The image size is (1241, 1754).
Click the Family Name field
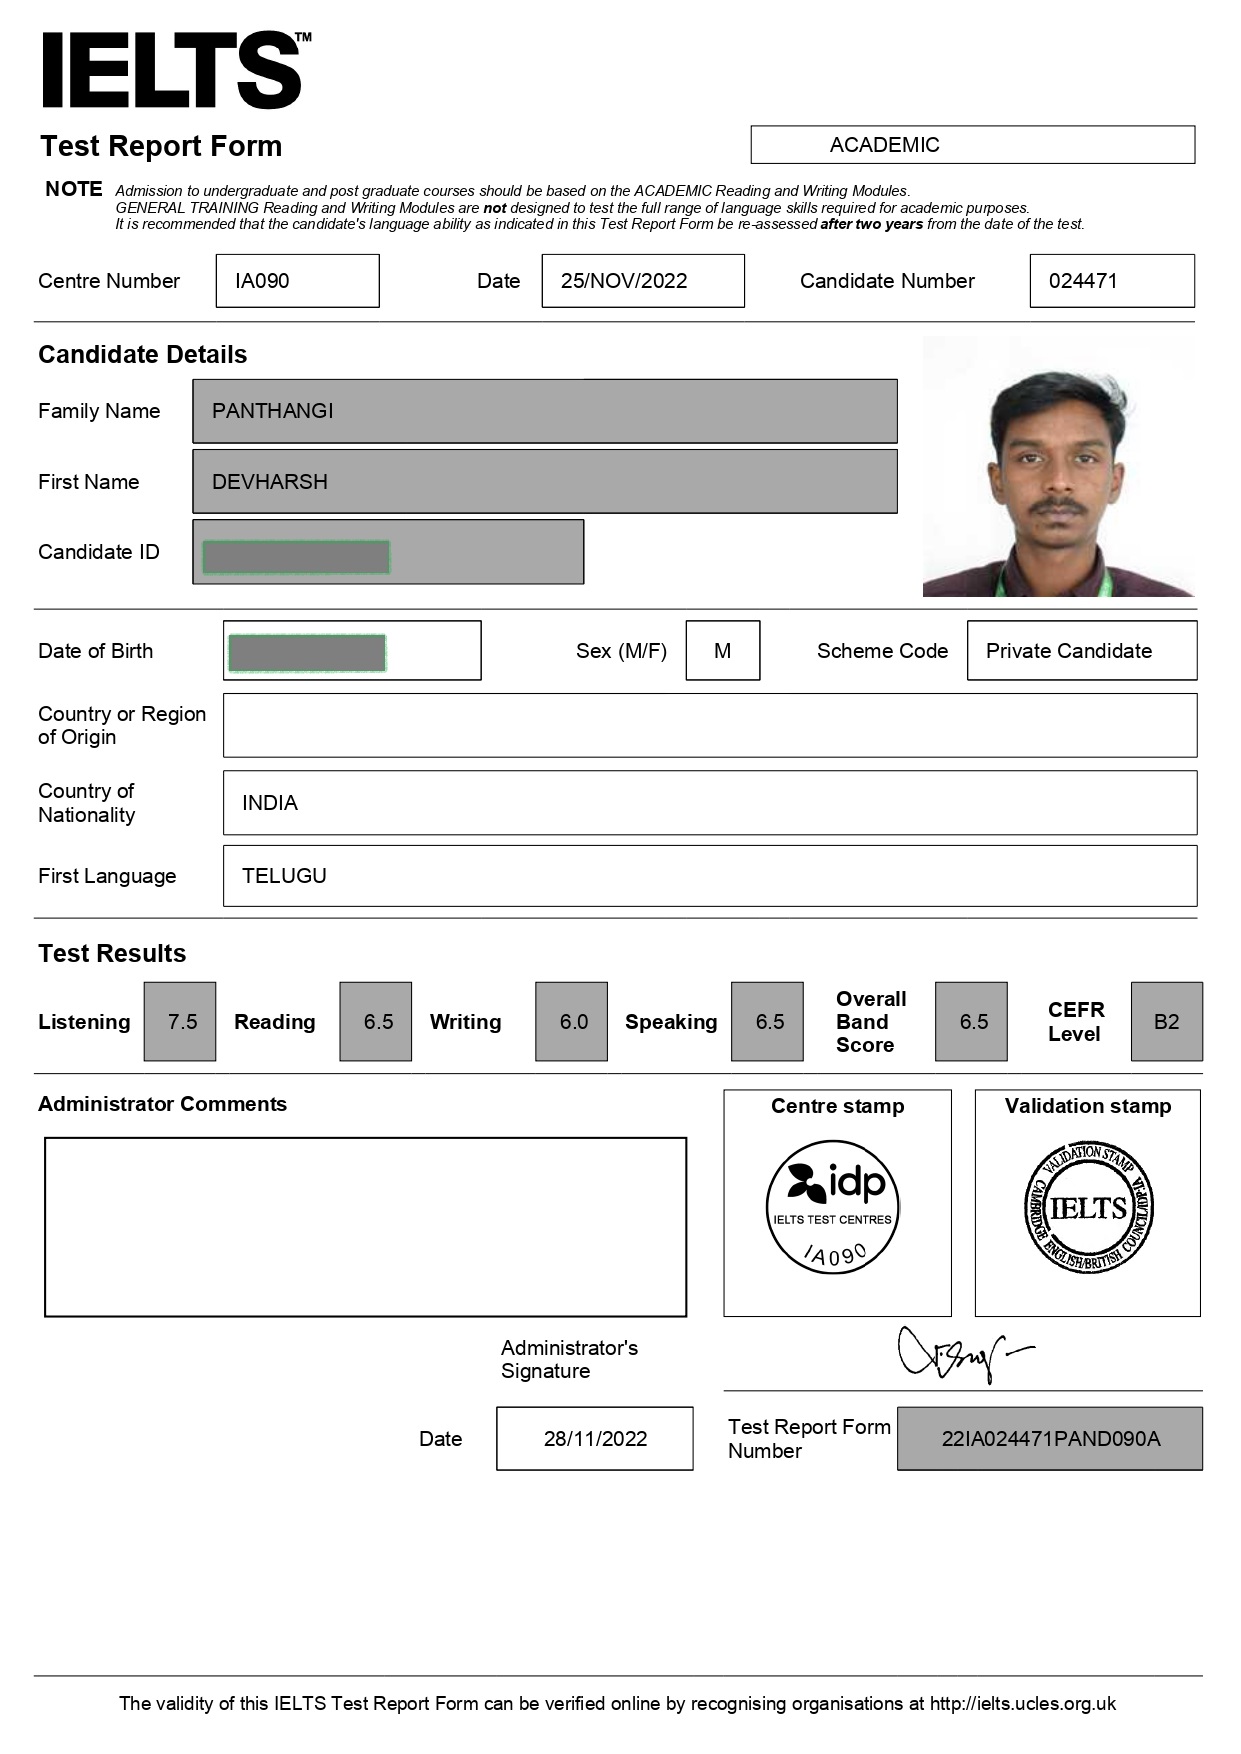544,411
